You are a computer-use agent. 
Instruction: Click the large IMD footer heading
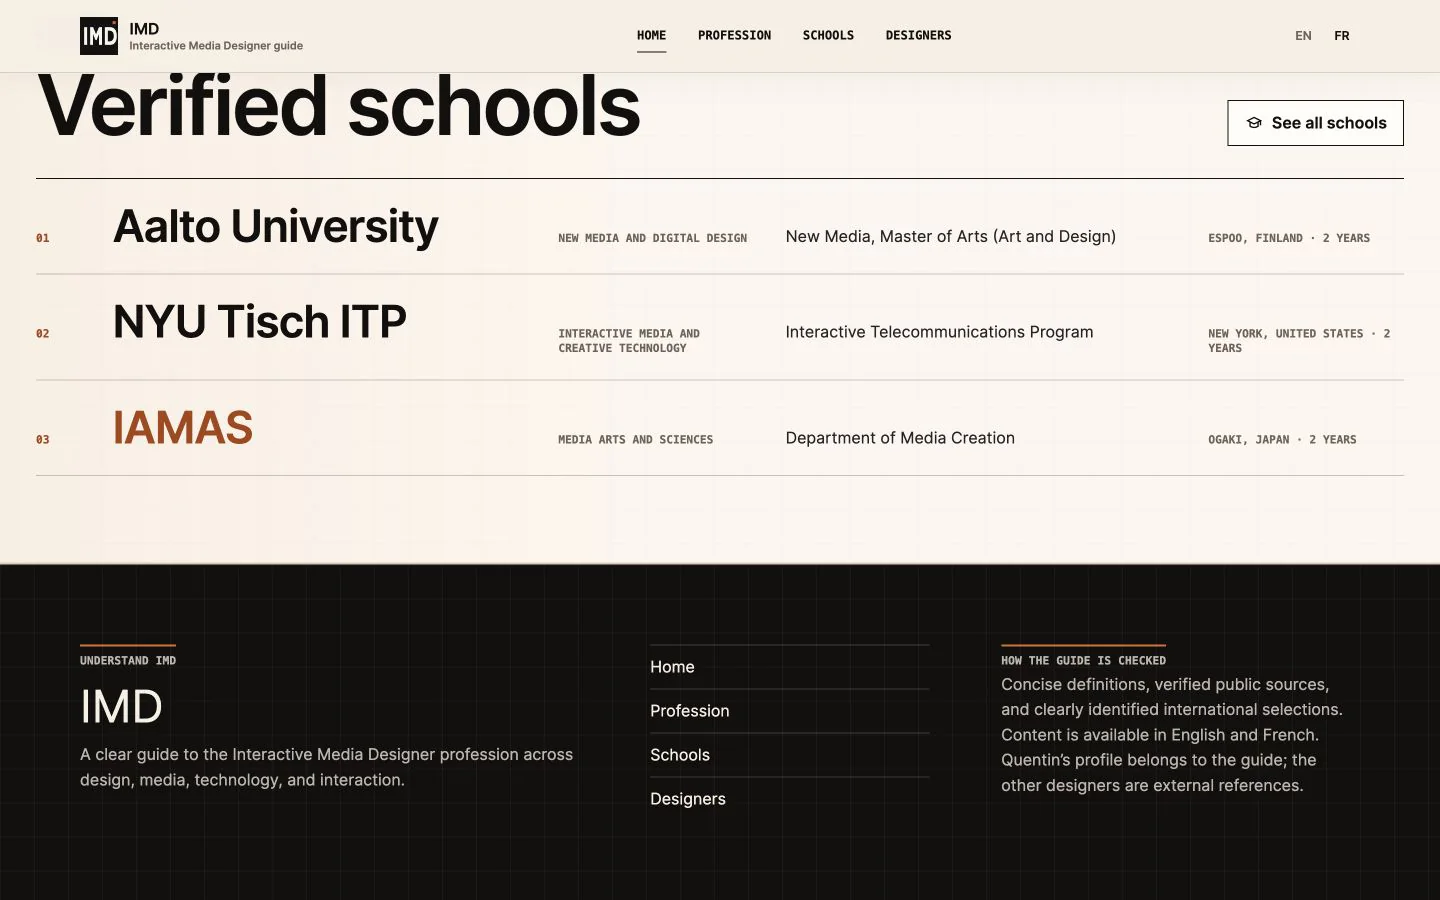point(121,707)
